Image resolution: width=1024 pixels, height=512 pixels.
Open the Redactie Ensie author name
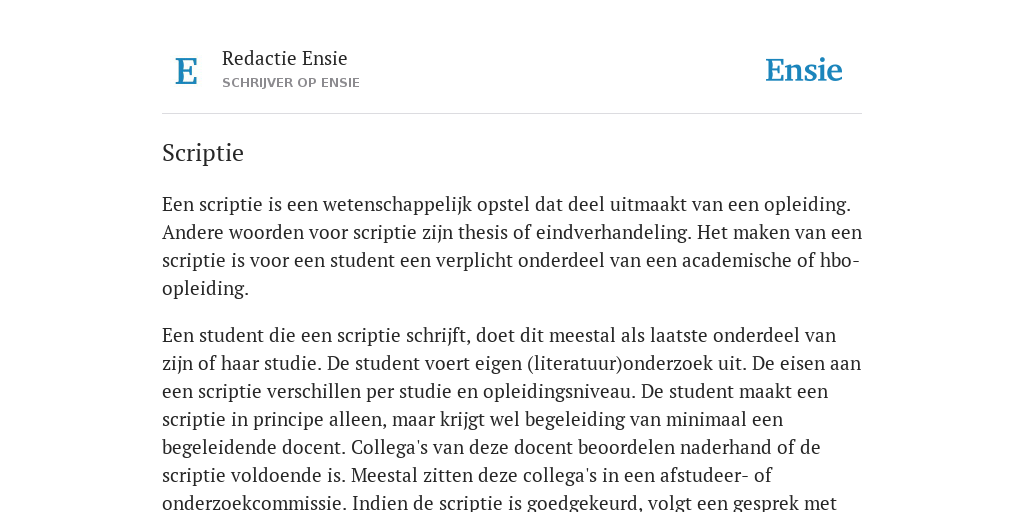tap(285, 58)
